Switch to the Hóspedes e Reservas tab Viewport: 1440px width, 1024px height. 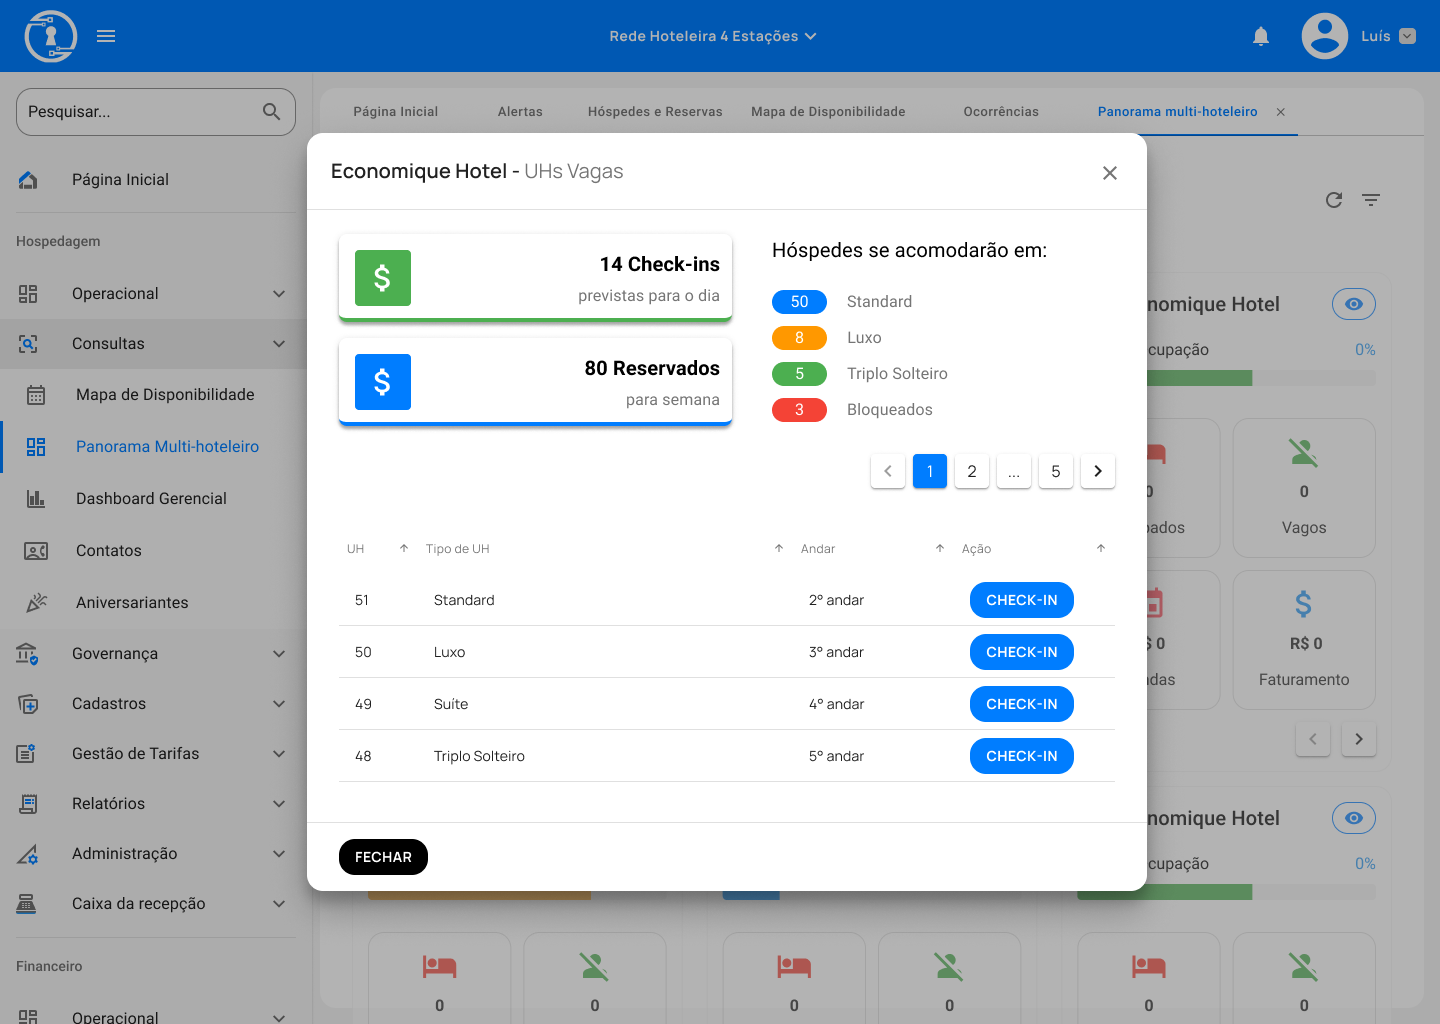654,112
